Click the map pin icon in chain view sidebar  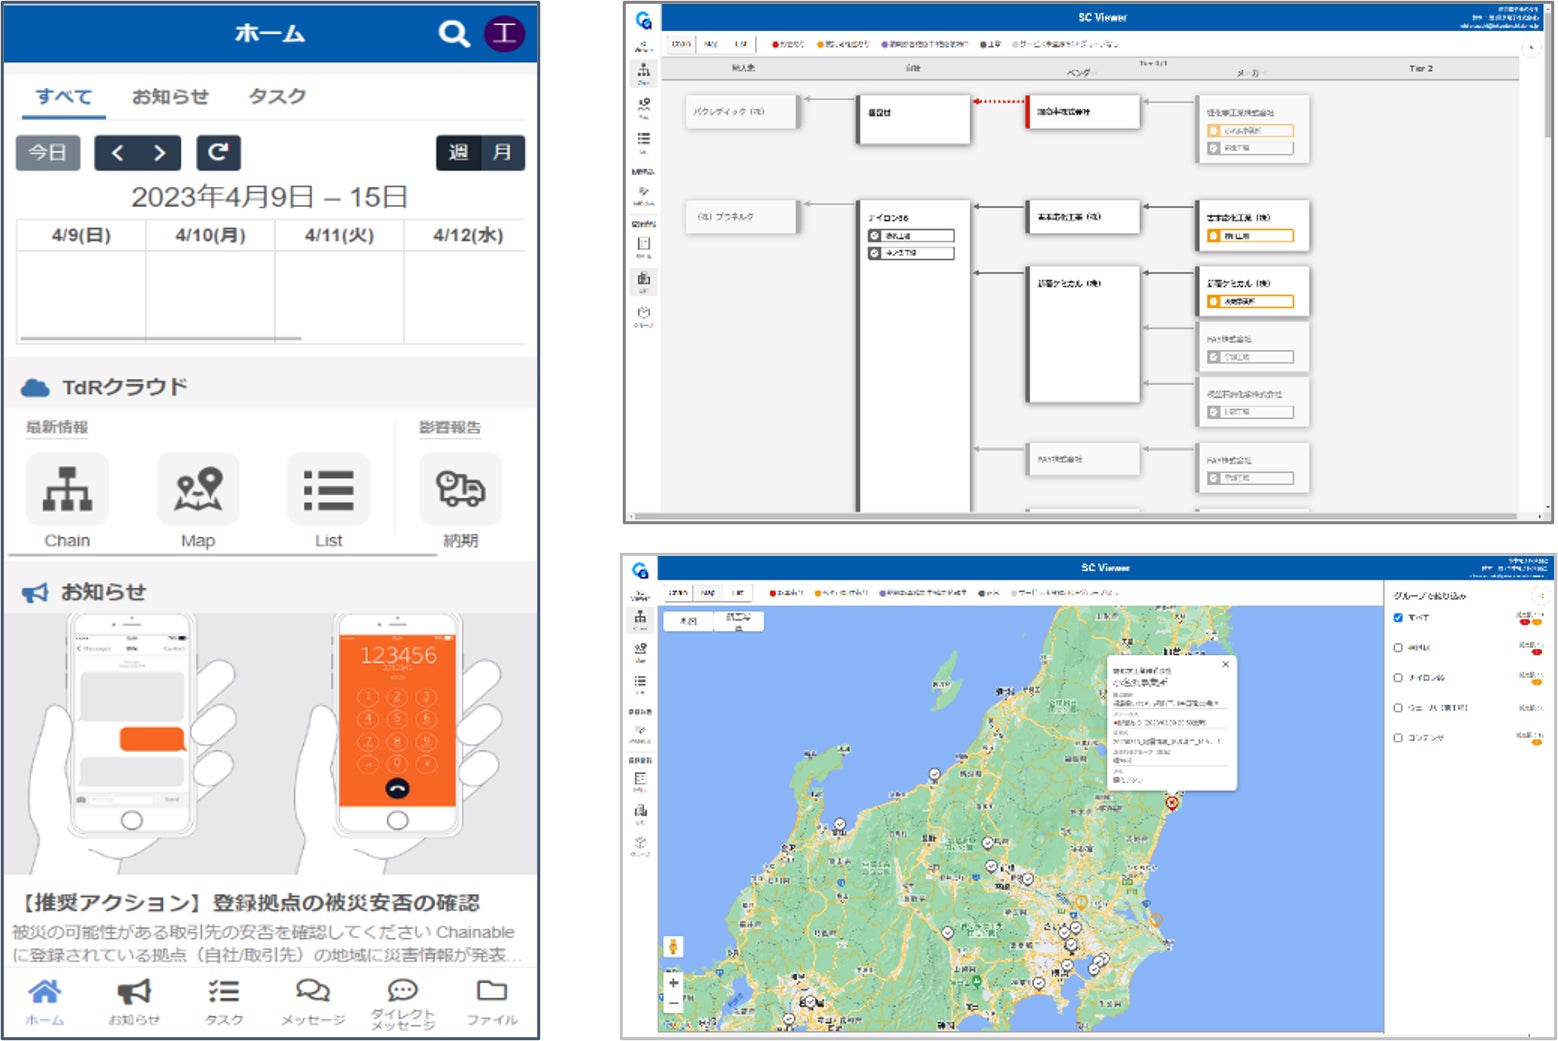[643, 106]
